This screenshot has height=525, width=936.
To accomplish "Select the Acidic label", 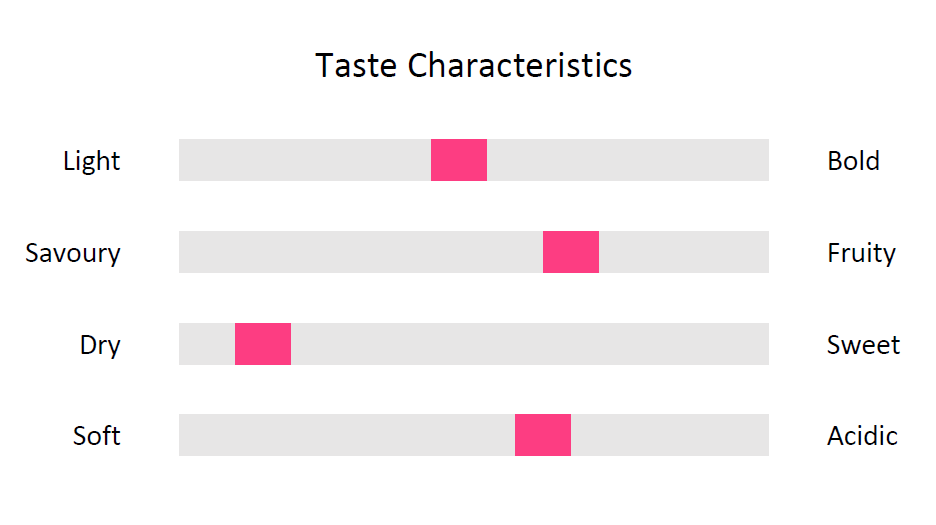I will click(x=862, y=435).
